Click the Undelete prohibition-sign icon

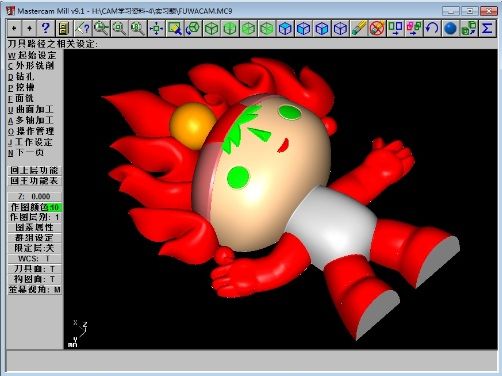pyautogui.click(x=377, y=28)
